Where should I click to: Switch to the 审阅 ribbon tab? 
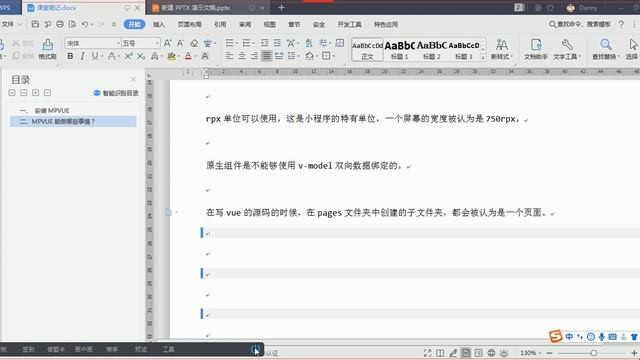pos(245,24)
